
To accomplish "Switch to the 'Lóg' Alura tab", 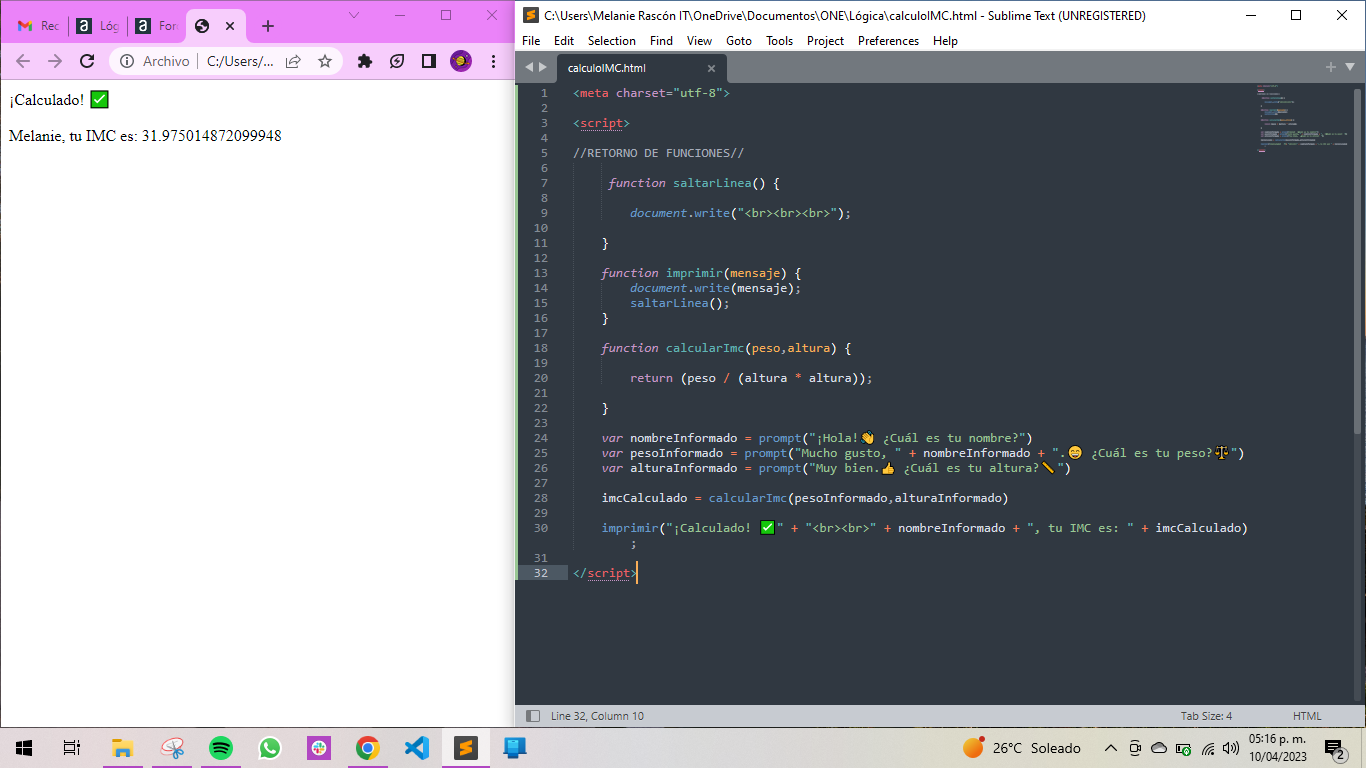I will (x=98, y=26).
